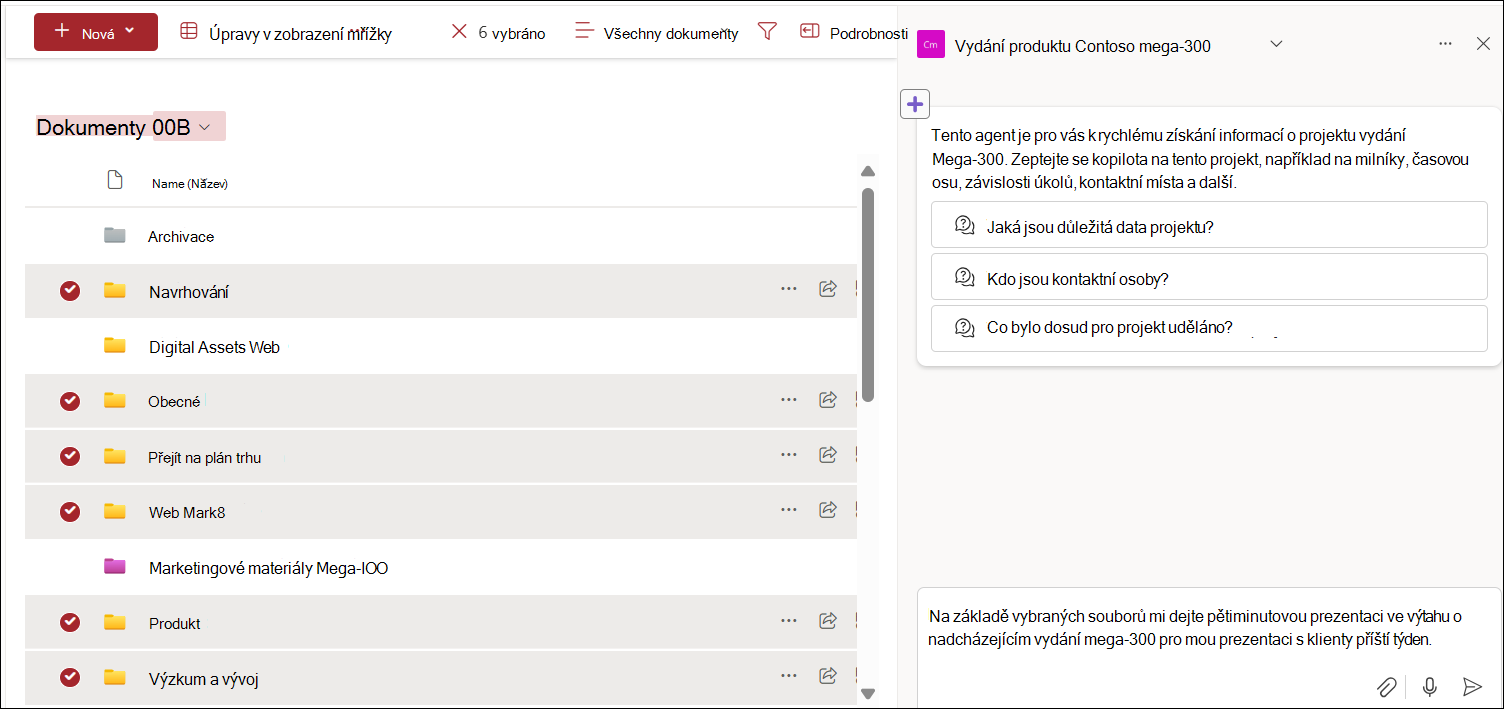Share the Navrhování folder
This screenshot has width=1504, height=709.
point(828,288)
